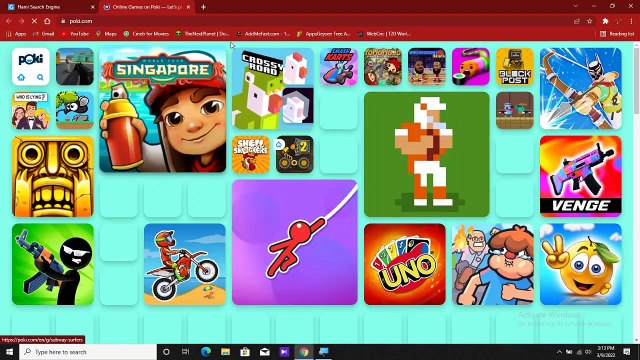Select the Venge game tile

580,176
